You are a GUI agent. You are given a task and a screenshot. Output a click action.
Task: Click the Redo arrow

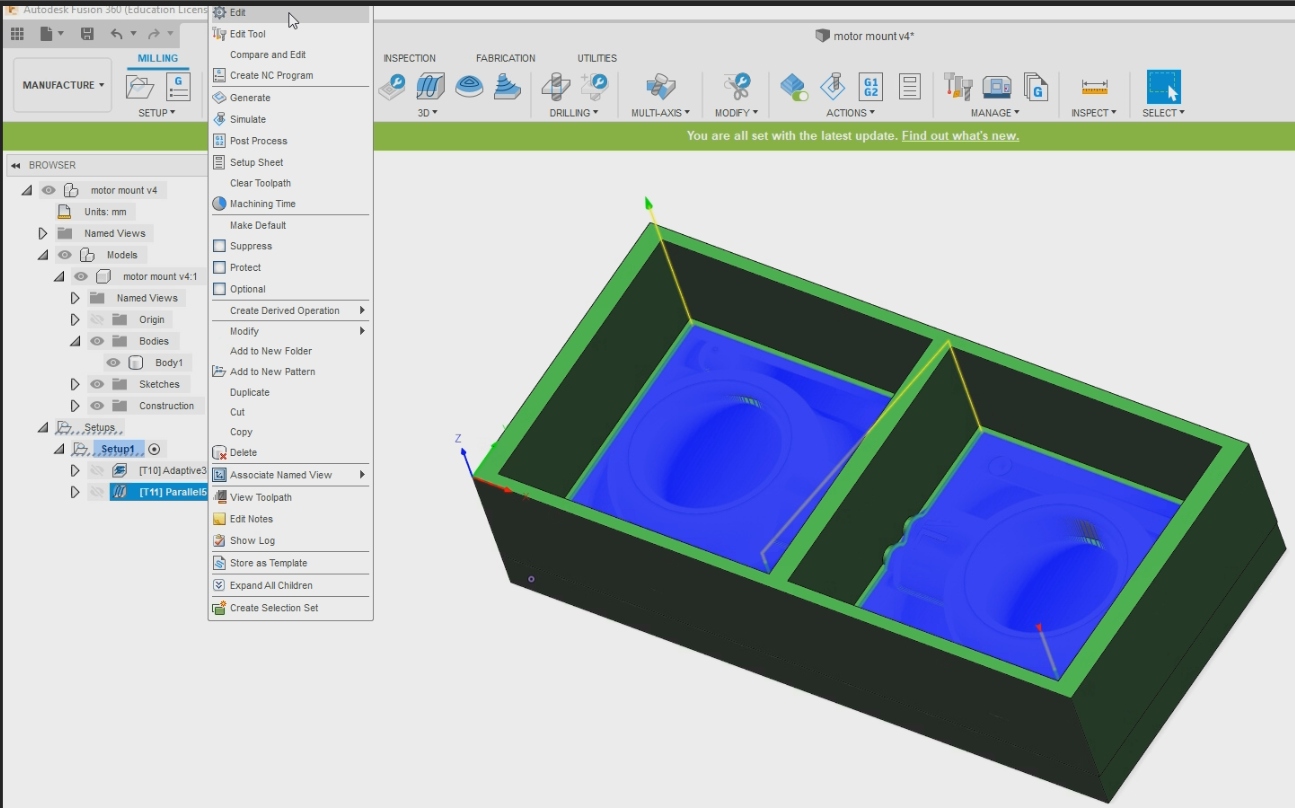tap(153, 34)
